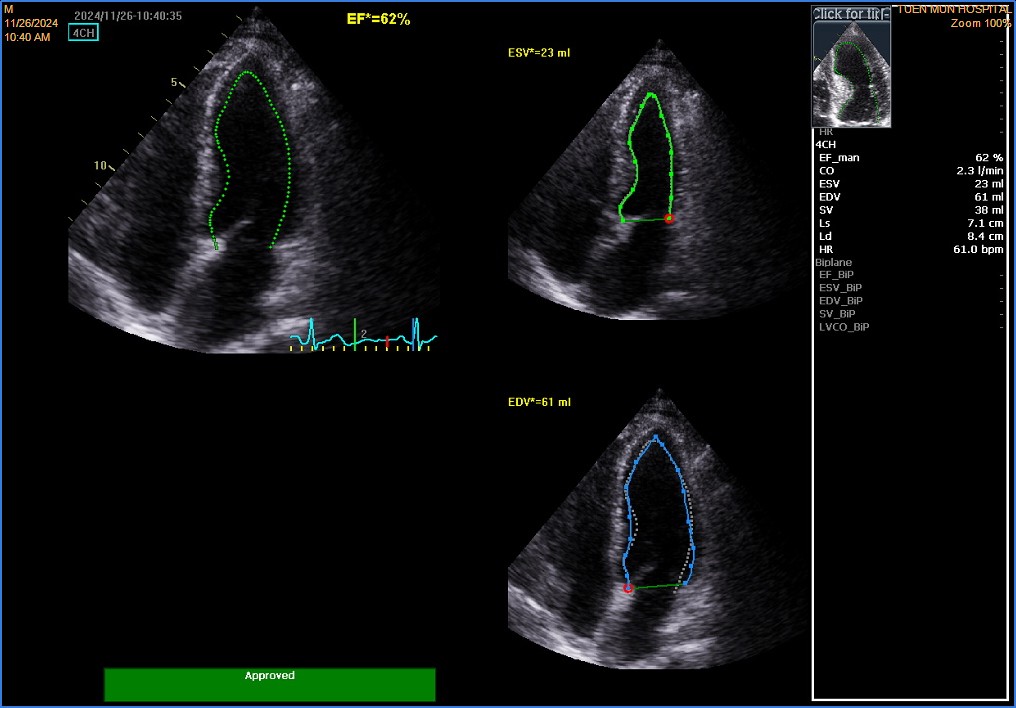Click the apex of blue EDV contour
Screen dimensions: 1016x708
point(655,437)
